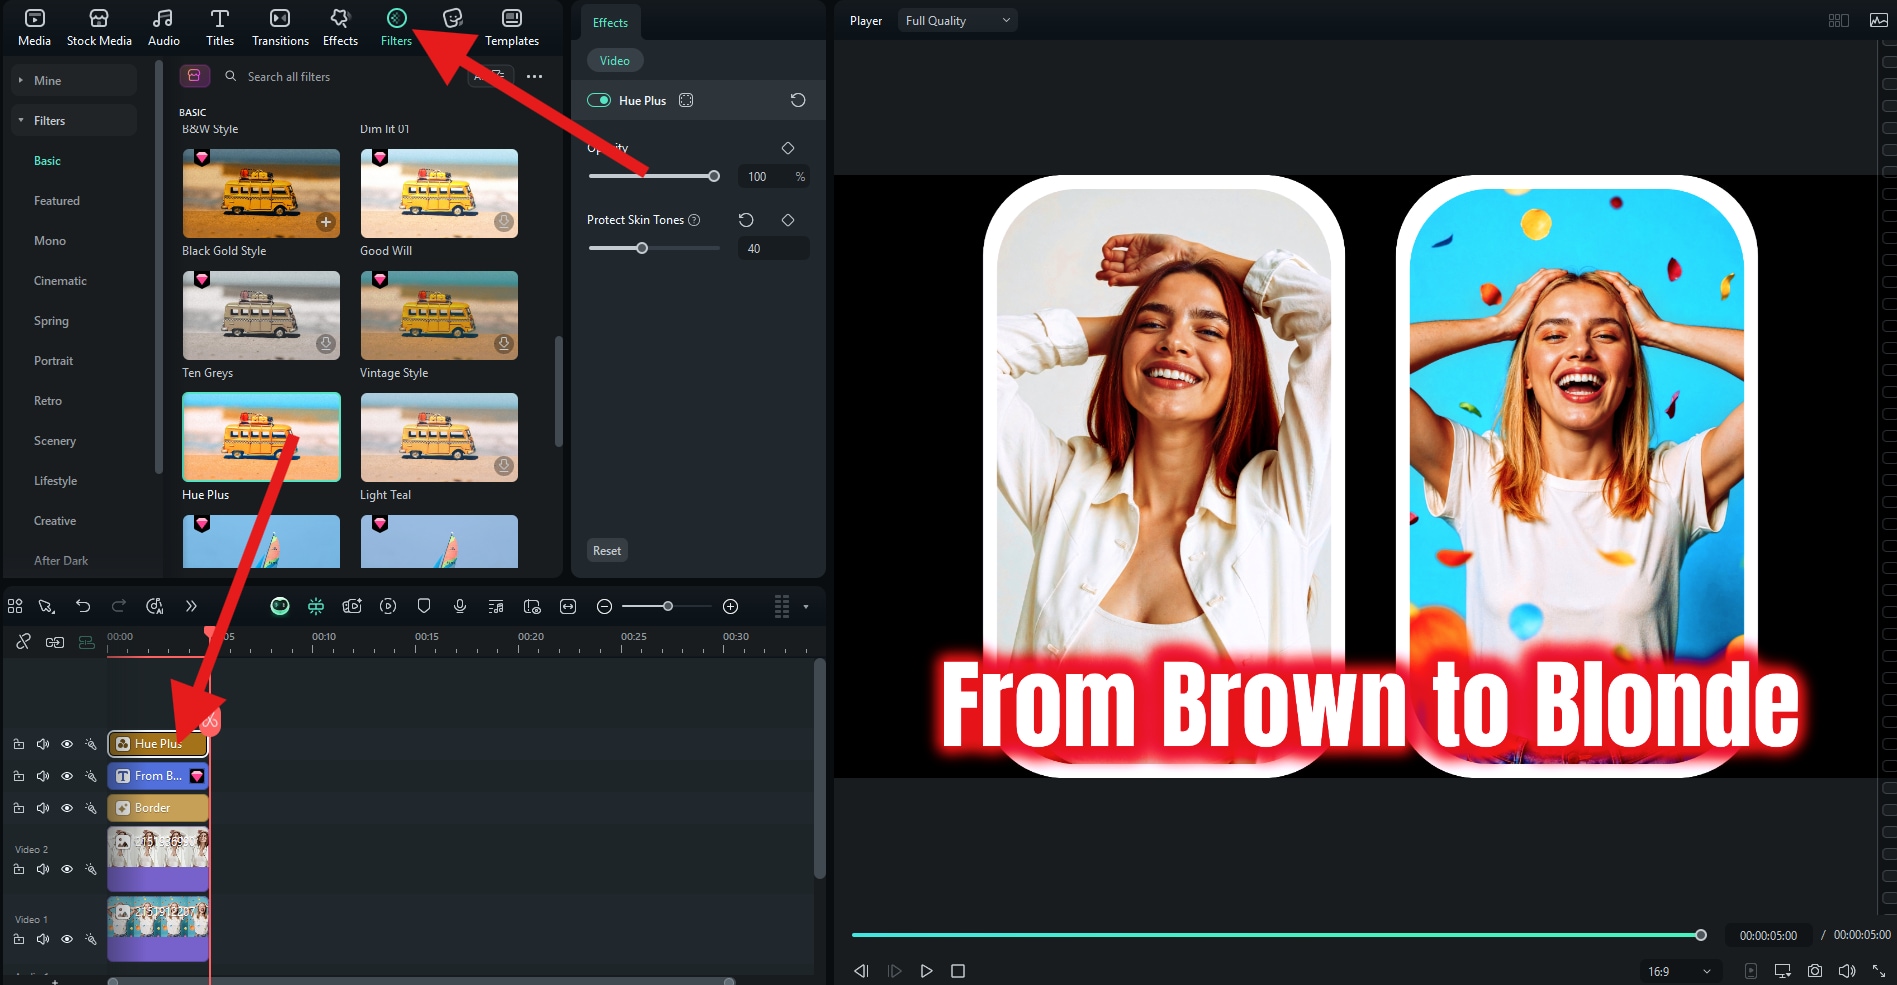Download the Light Teal filter
Image resolution: width=1897 pixels, height=985 pixels.
504,466
